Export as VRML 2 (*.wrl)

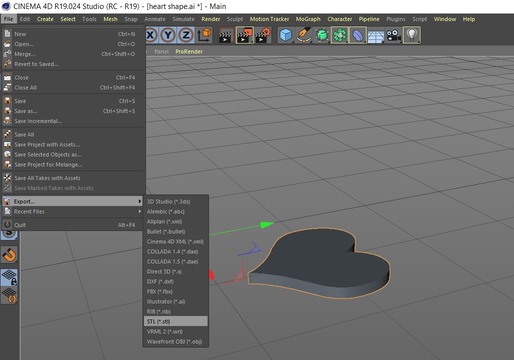tap(176, 331)
